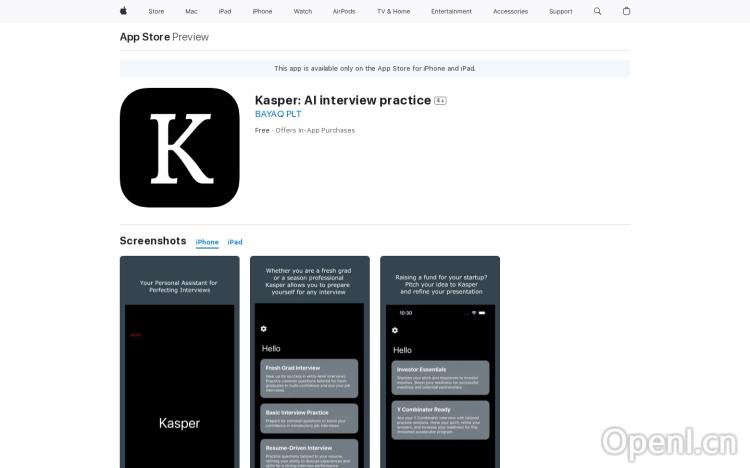Open the Fresh Grad Interview screenshot
The width and height of the screenshot is (750, 468).
click(x=309, y=362)
